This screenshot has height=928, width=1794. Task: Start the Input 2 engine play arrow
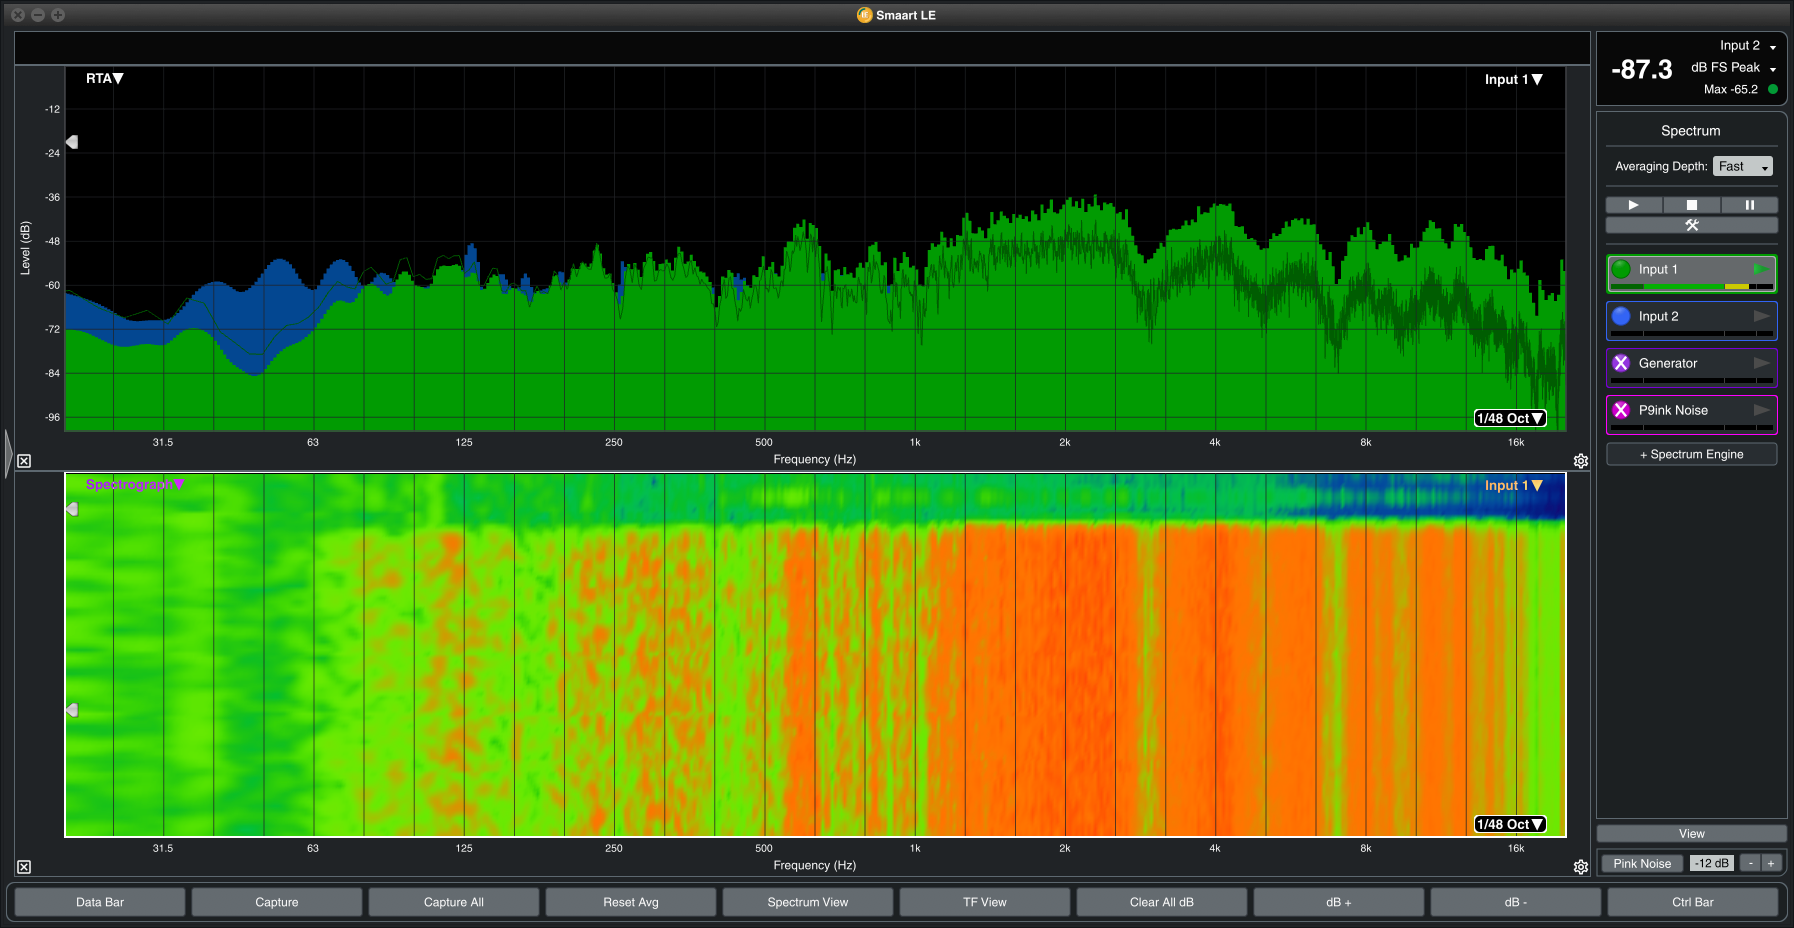1761,316
